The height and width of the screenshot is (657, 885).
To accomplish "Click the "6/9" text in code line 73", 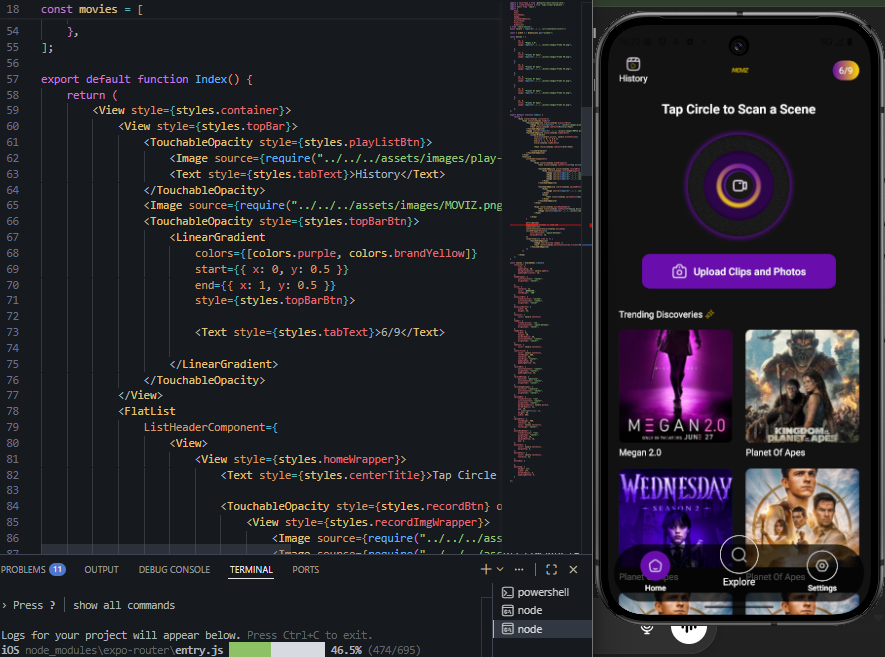I will [391, 332].
